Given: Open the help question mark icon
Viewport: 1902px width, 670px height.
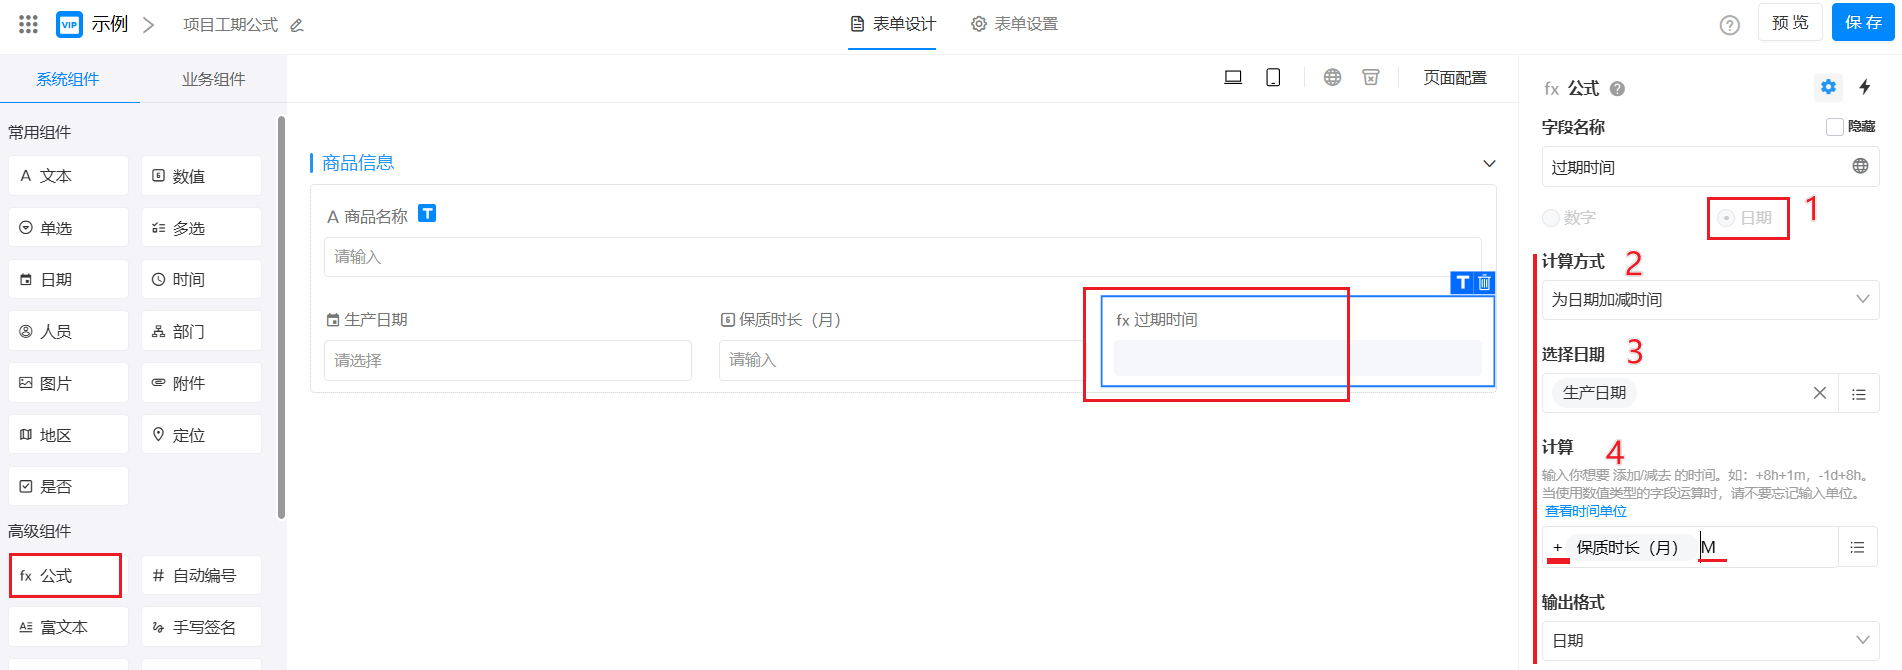Looking at the screenshot, I should [x=1729, y=25].
